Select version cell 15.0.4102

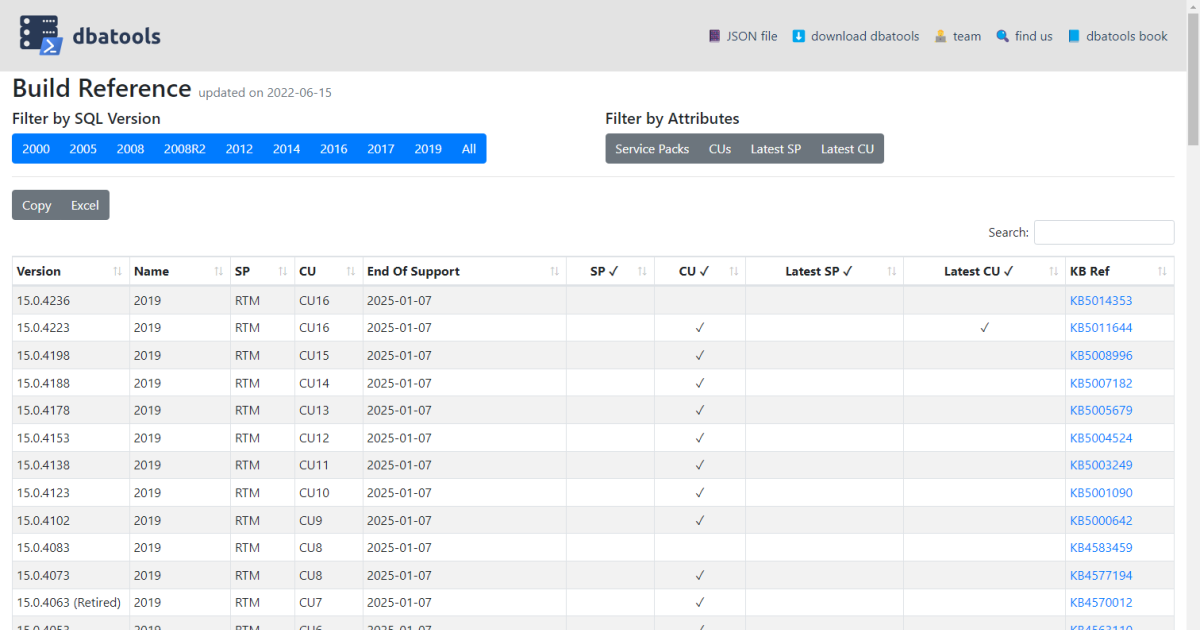coord(71,520)
